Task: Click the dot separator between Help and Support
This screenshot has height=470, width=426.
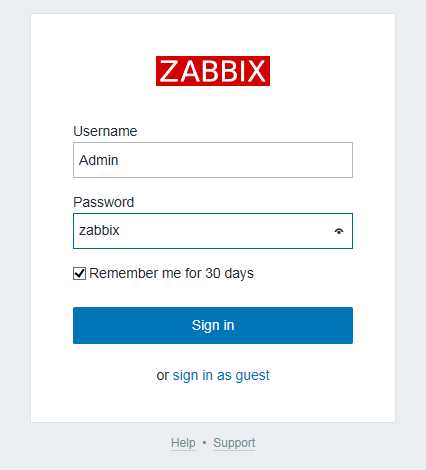Action: pos(204,443)
